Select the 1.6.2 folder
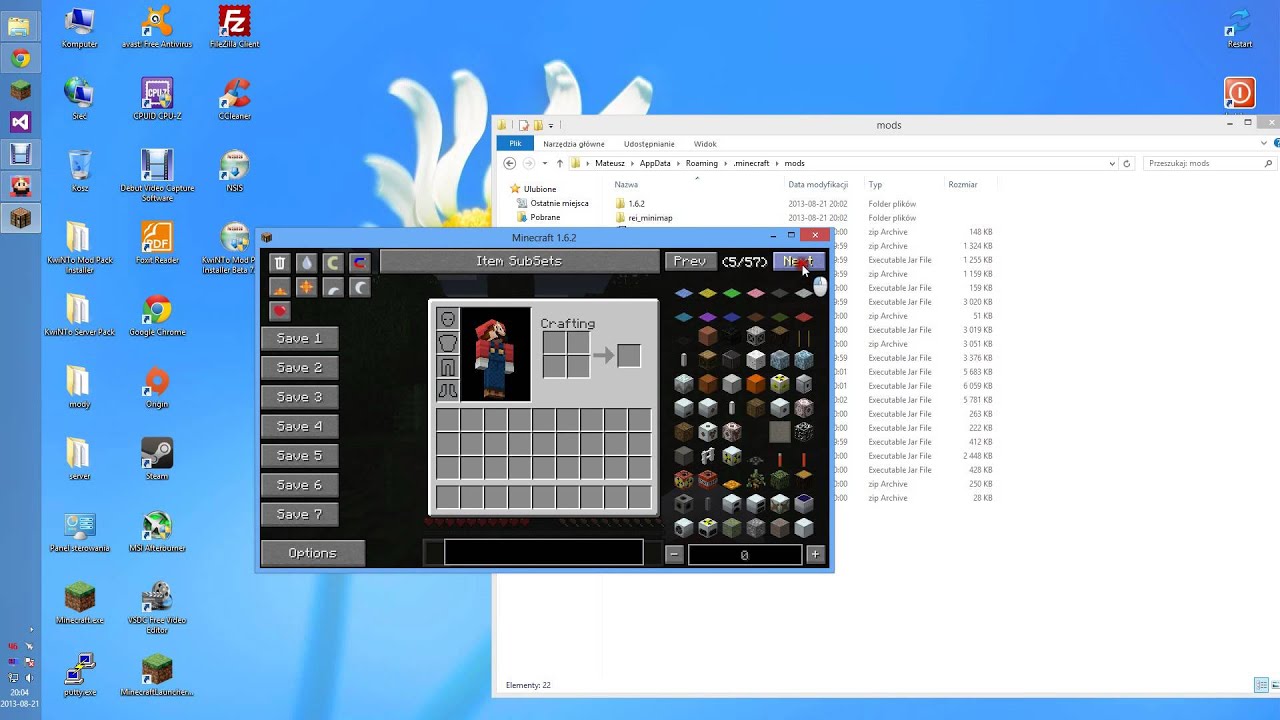Image resolution: width=1280 pixels, height=720 pixels. (x=630, y=204)
